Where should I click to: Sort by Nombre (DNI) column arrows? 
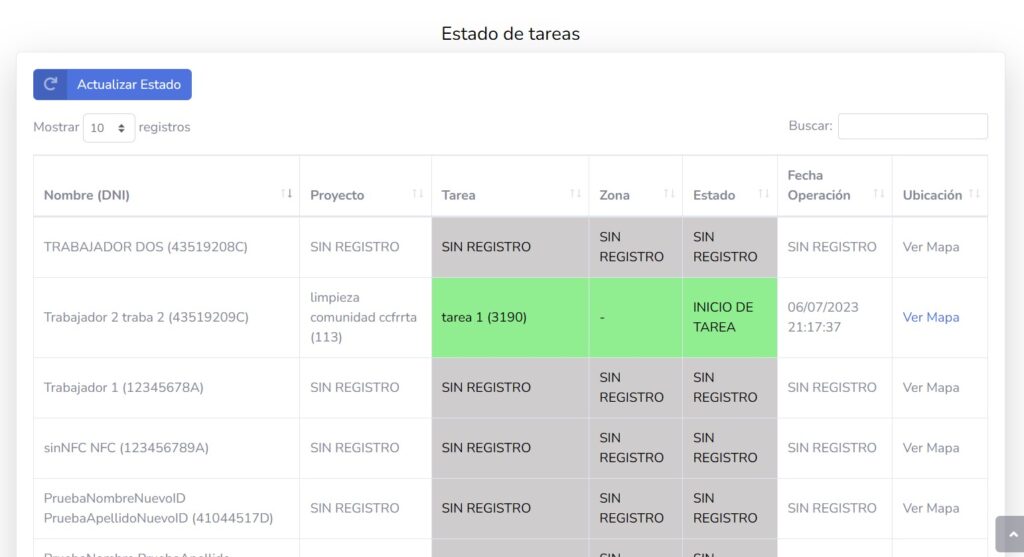[x=286, y=194]
